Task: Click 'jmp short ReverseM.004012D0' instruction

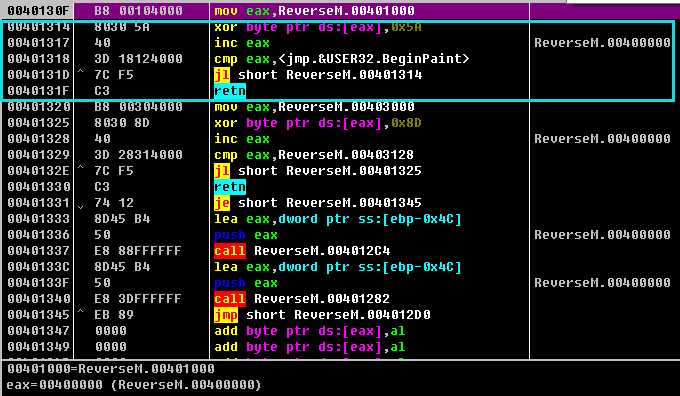Action: tap(323, 315)
